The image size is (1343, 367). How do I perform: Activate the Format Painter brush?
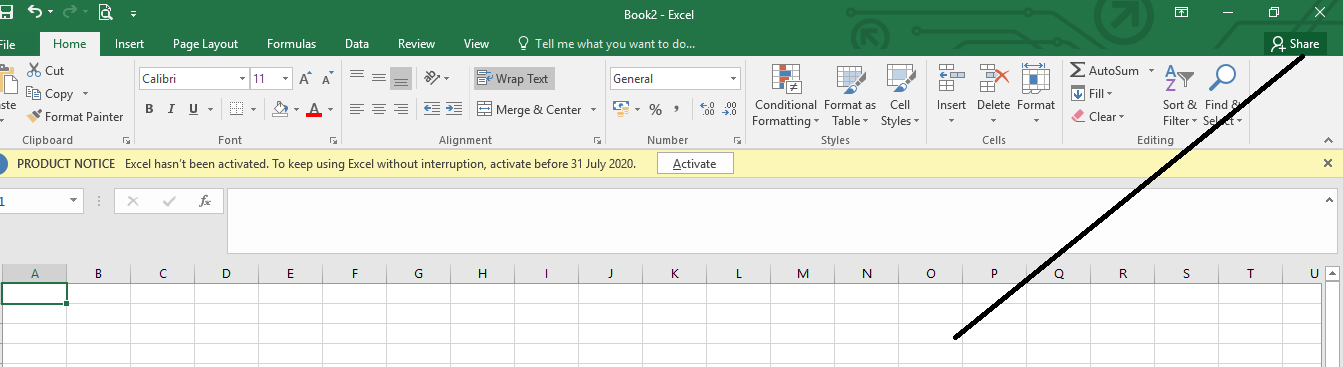pyautogui.click(x=76, y=116)
